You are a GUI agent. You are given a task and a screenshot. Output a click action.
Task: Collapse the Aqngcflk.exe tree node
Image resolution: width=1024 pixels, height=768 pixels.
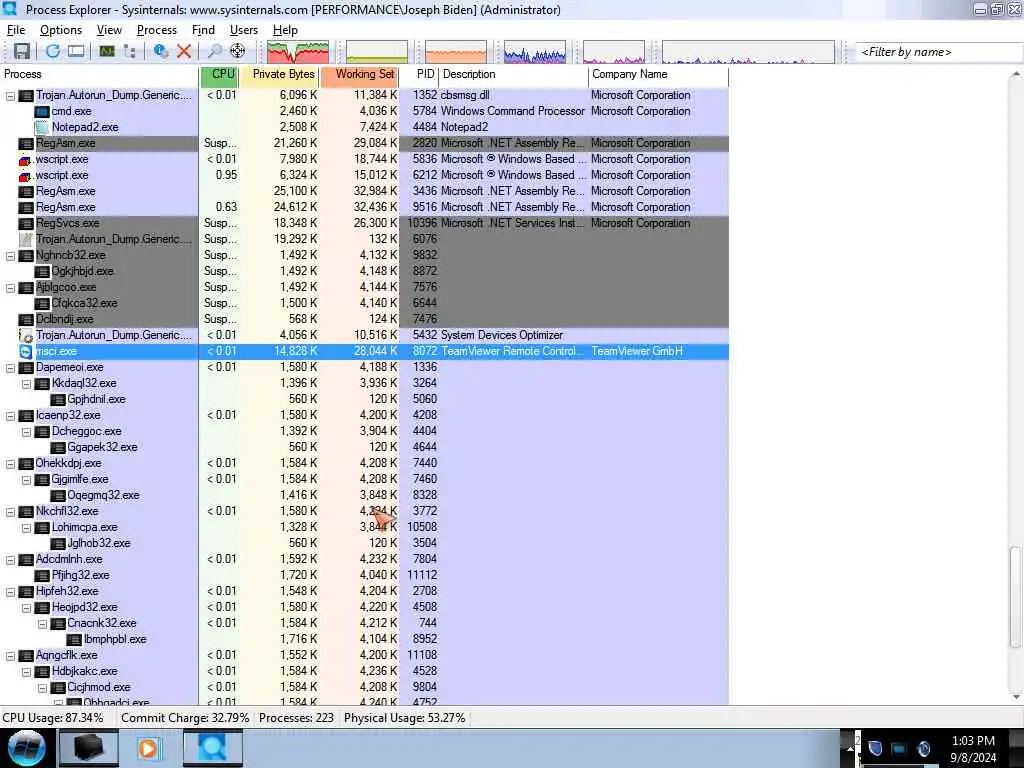click(10, 656)
